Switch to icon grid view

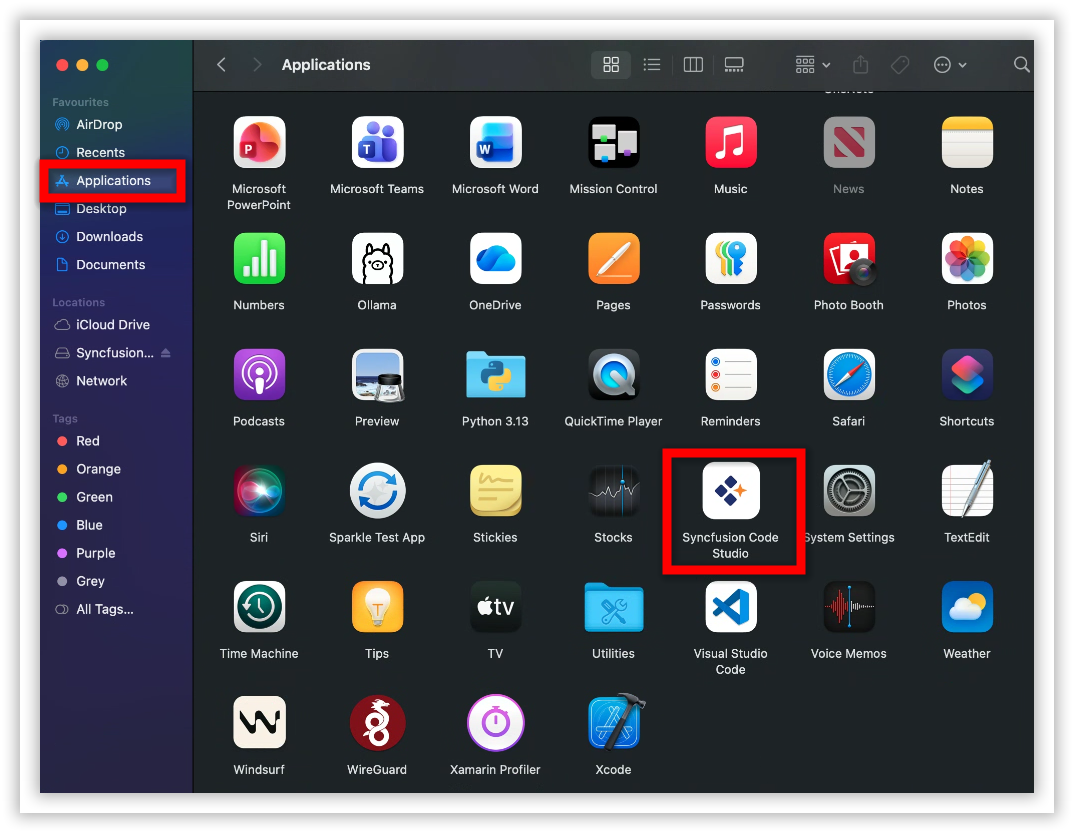click(611, 65)
